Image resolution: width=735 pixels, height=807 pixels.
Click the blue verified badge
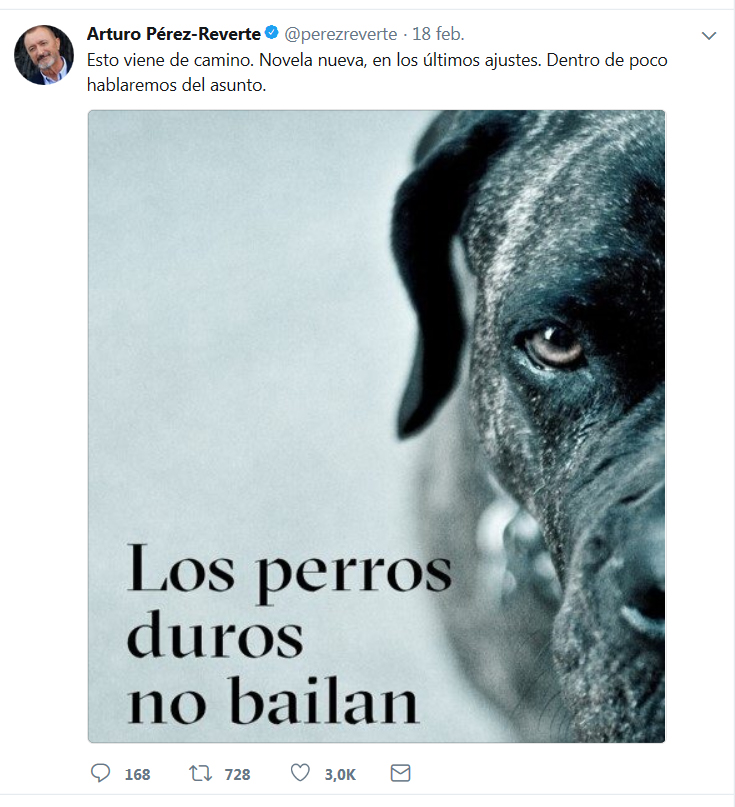pyautogui.click(x=272, y=33)
